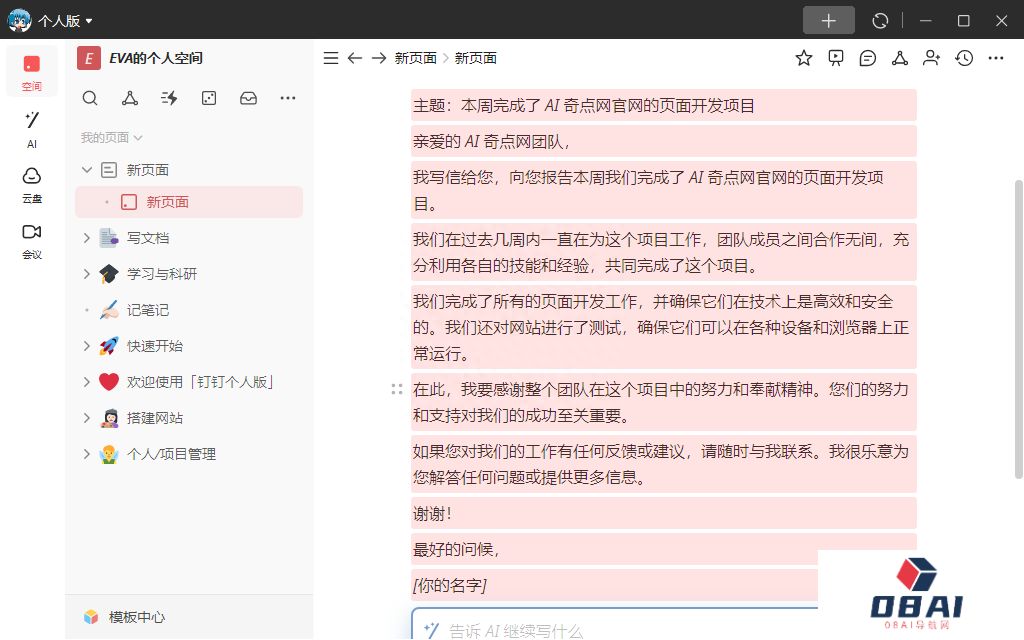Go back with the left arrow
The width and height of the screenshot is (1024, 640).
tap(355, 58)
